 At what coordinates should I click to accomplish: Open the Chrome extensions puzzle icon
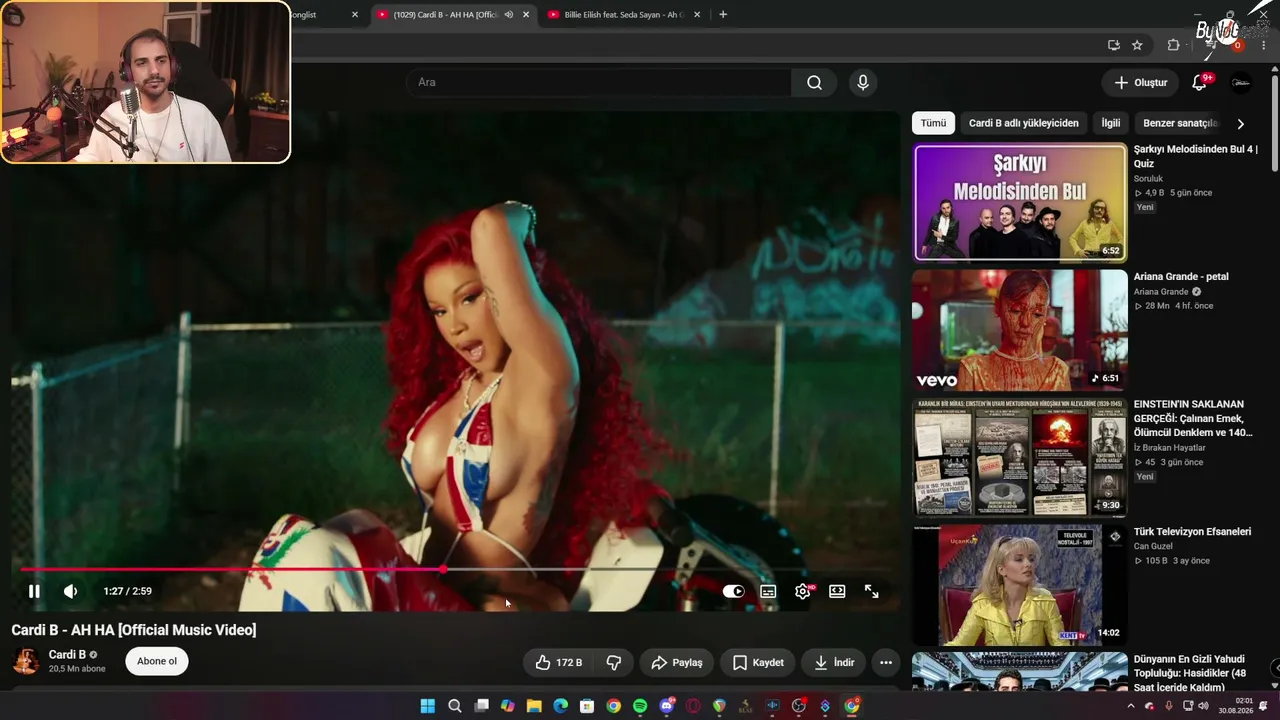coord(1174,45)
